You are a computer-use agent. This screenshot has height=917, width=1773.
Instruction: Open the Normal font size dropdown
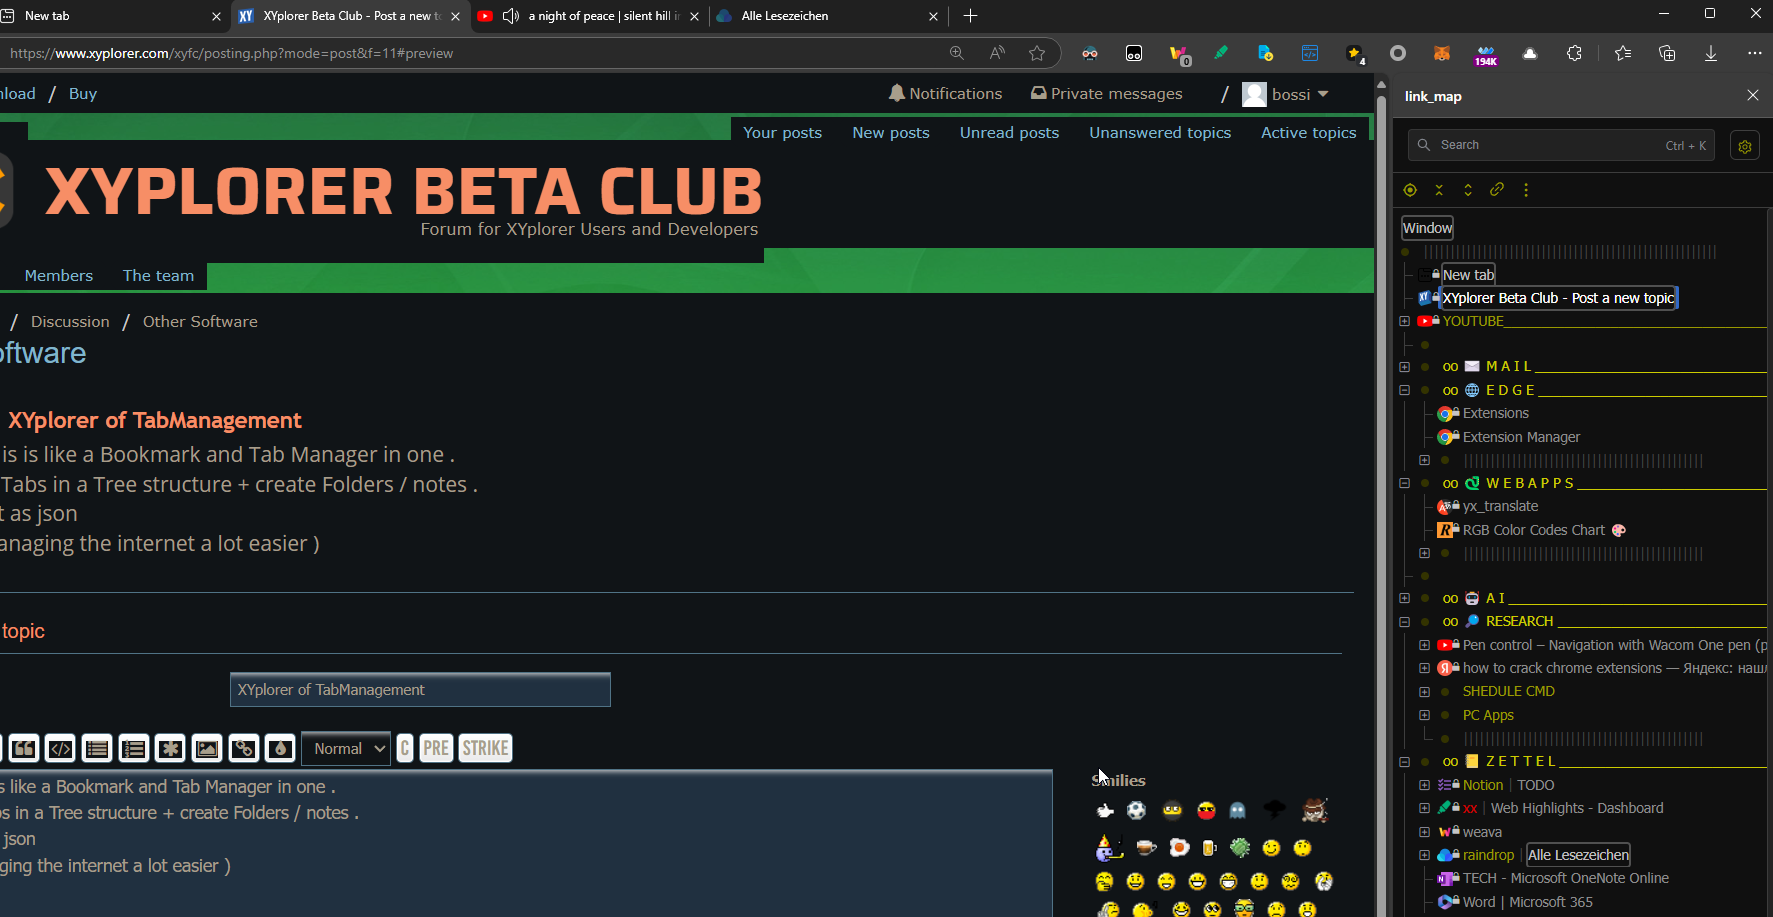click(345, 748)
